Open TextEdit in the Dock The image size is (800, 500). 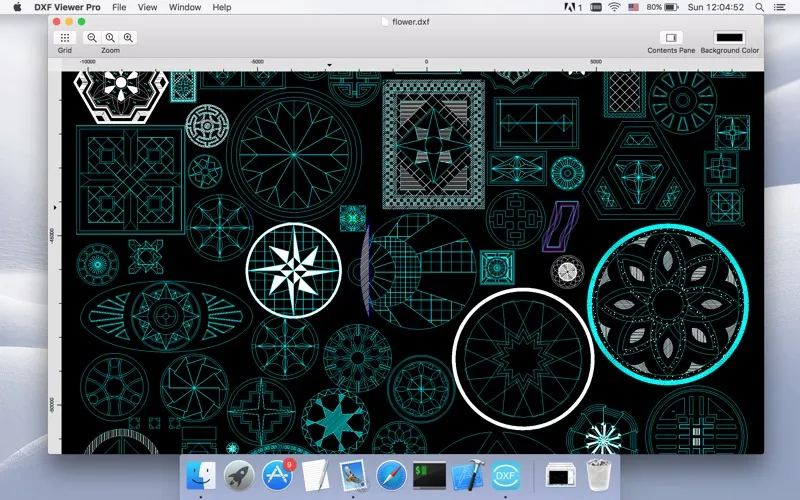click(315, 475)
